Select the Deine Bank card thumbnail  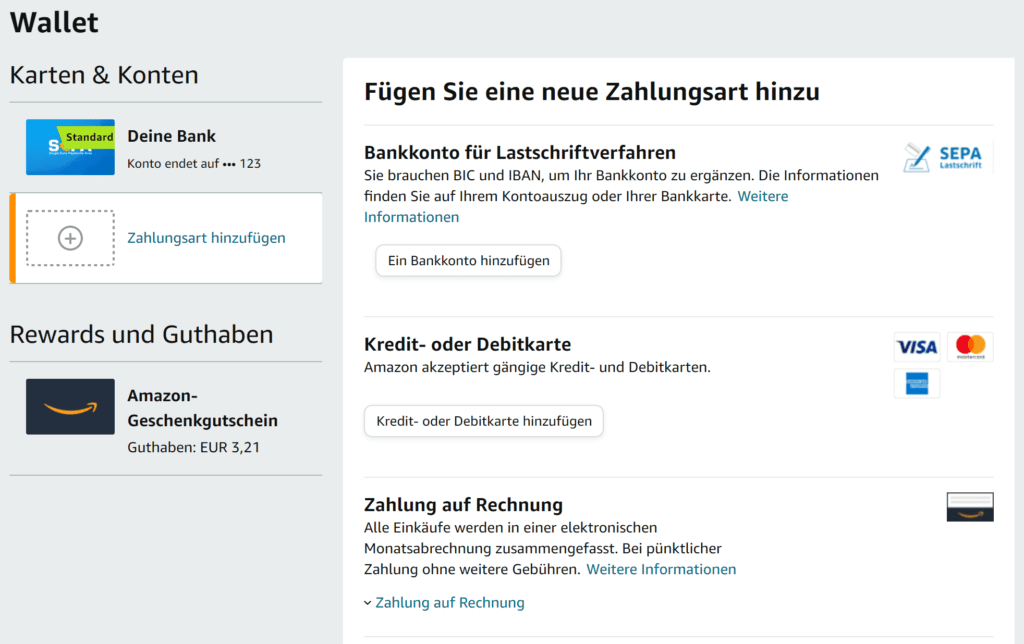pos(71,147)
